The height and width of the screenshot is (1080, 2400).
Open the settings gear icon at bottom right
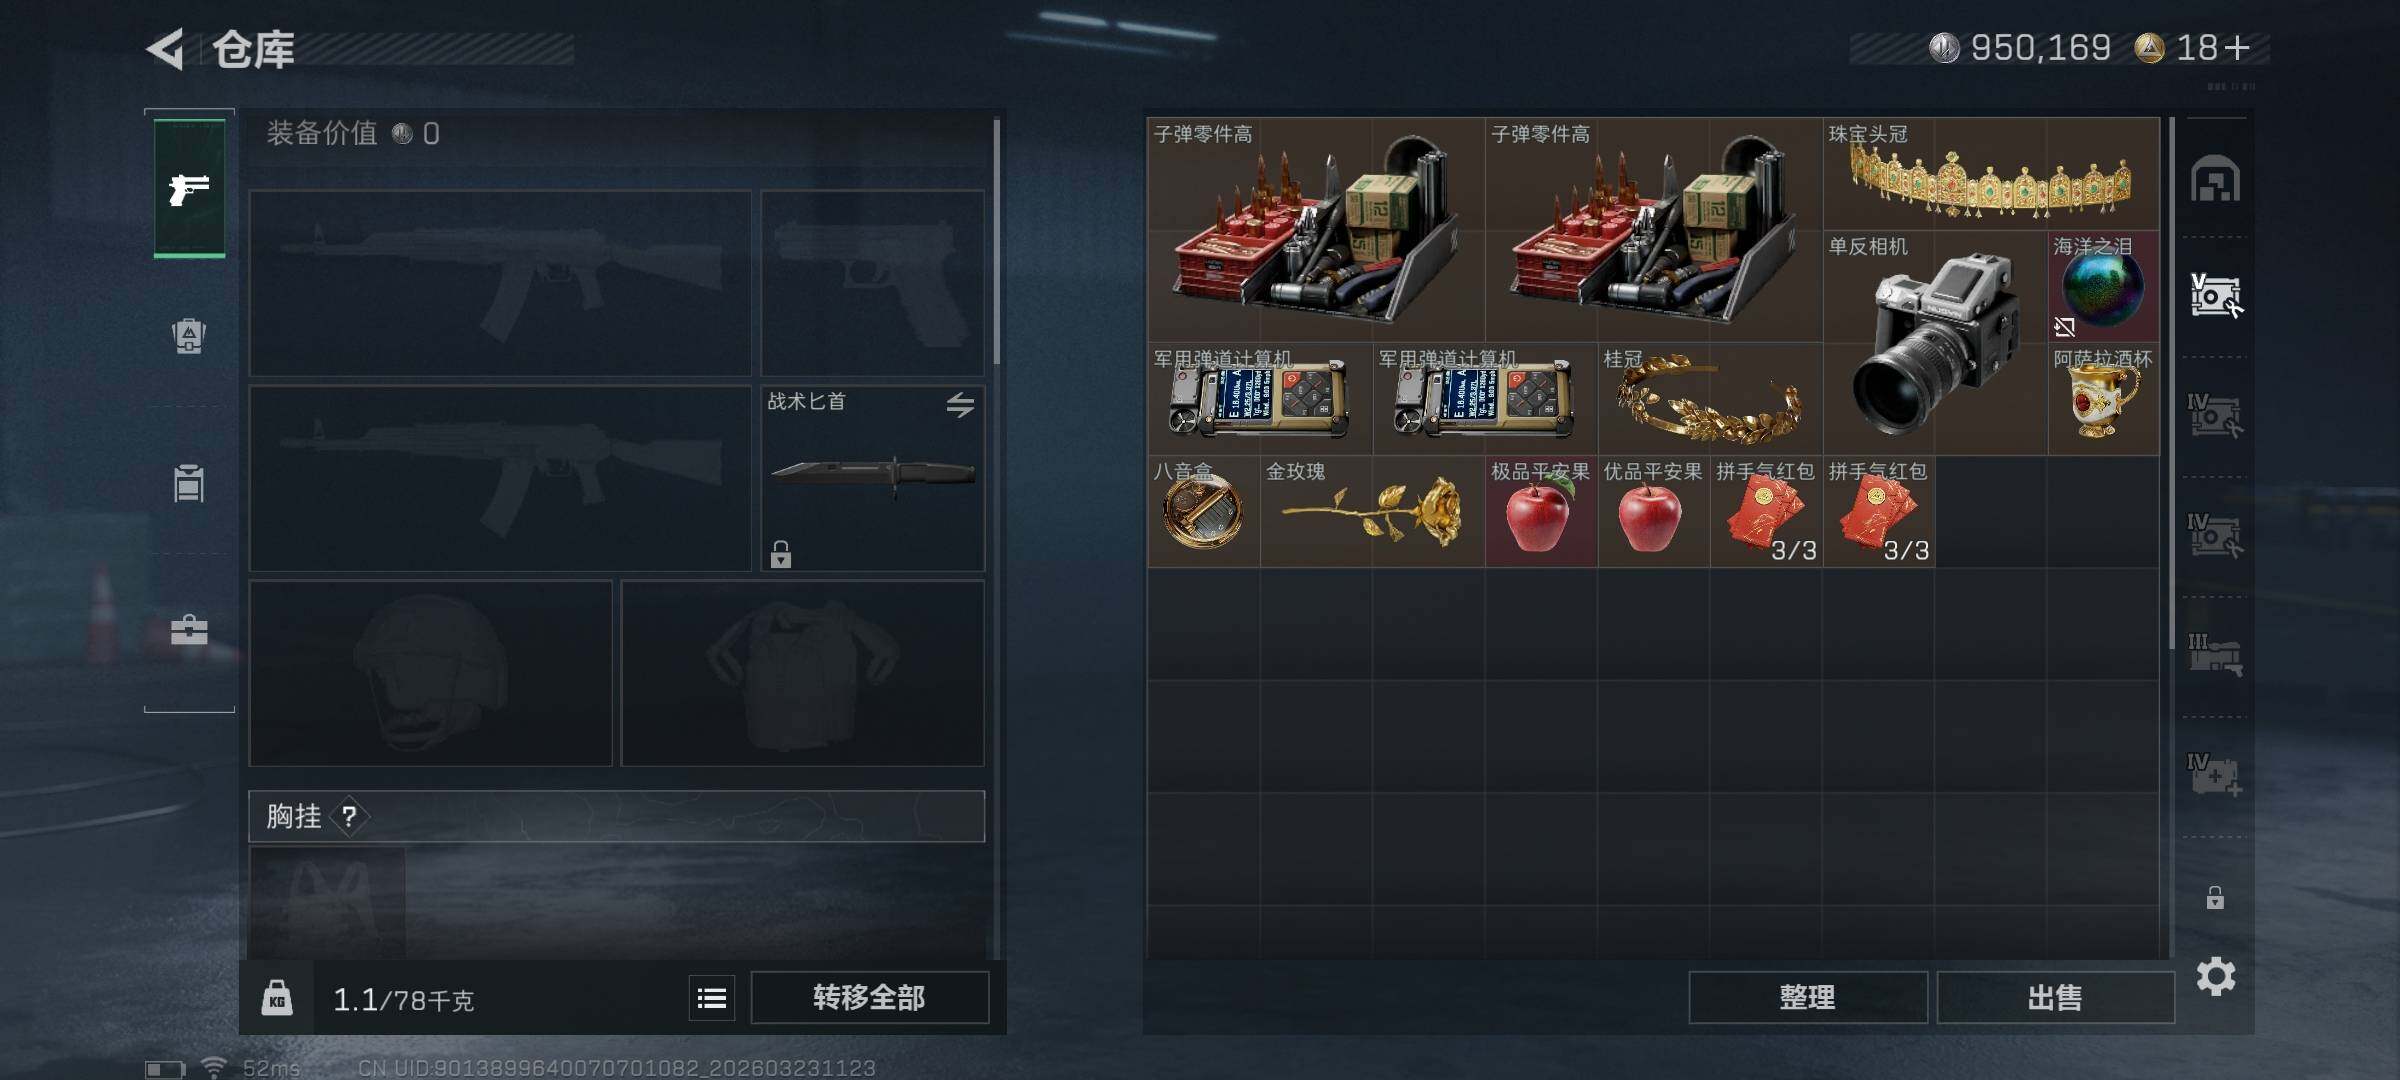[x=2216, y=976]
